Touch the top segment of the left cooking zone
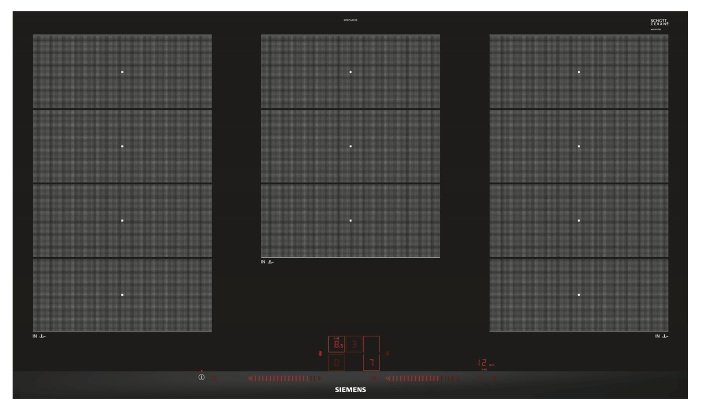The width and height of the screenshot is (701, 409). tap(122, 72)
